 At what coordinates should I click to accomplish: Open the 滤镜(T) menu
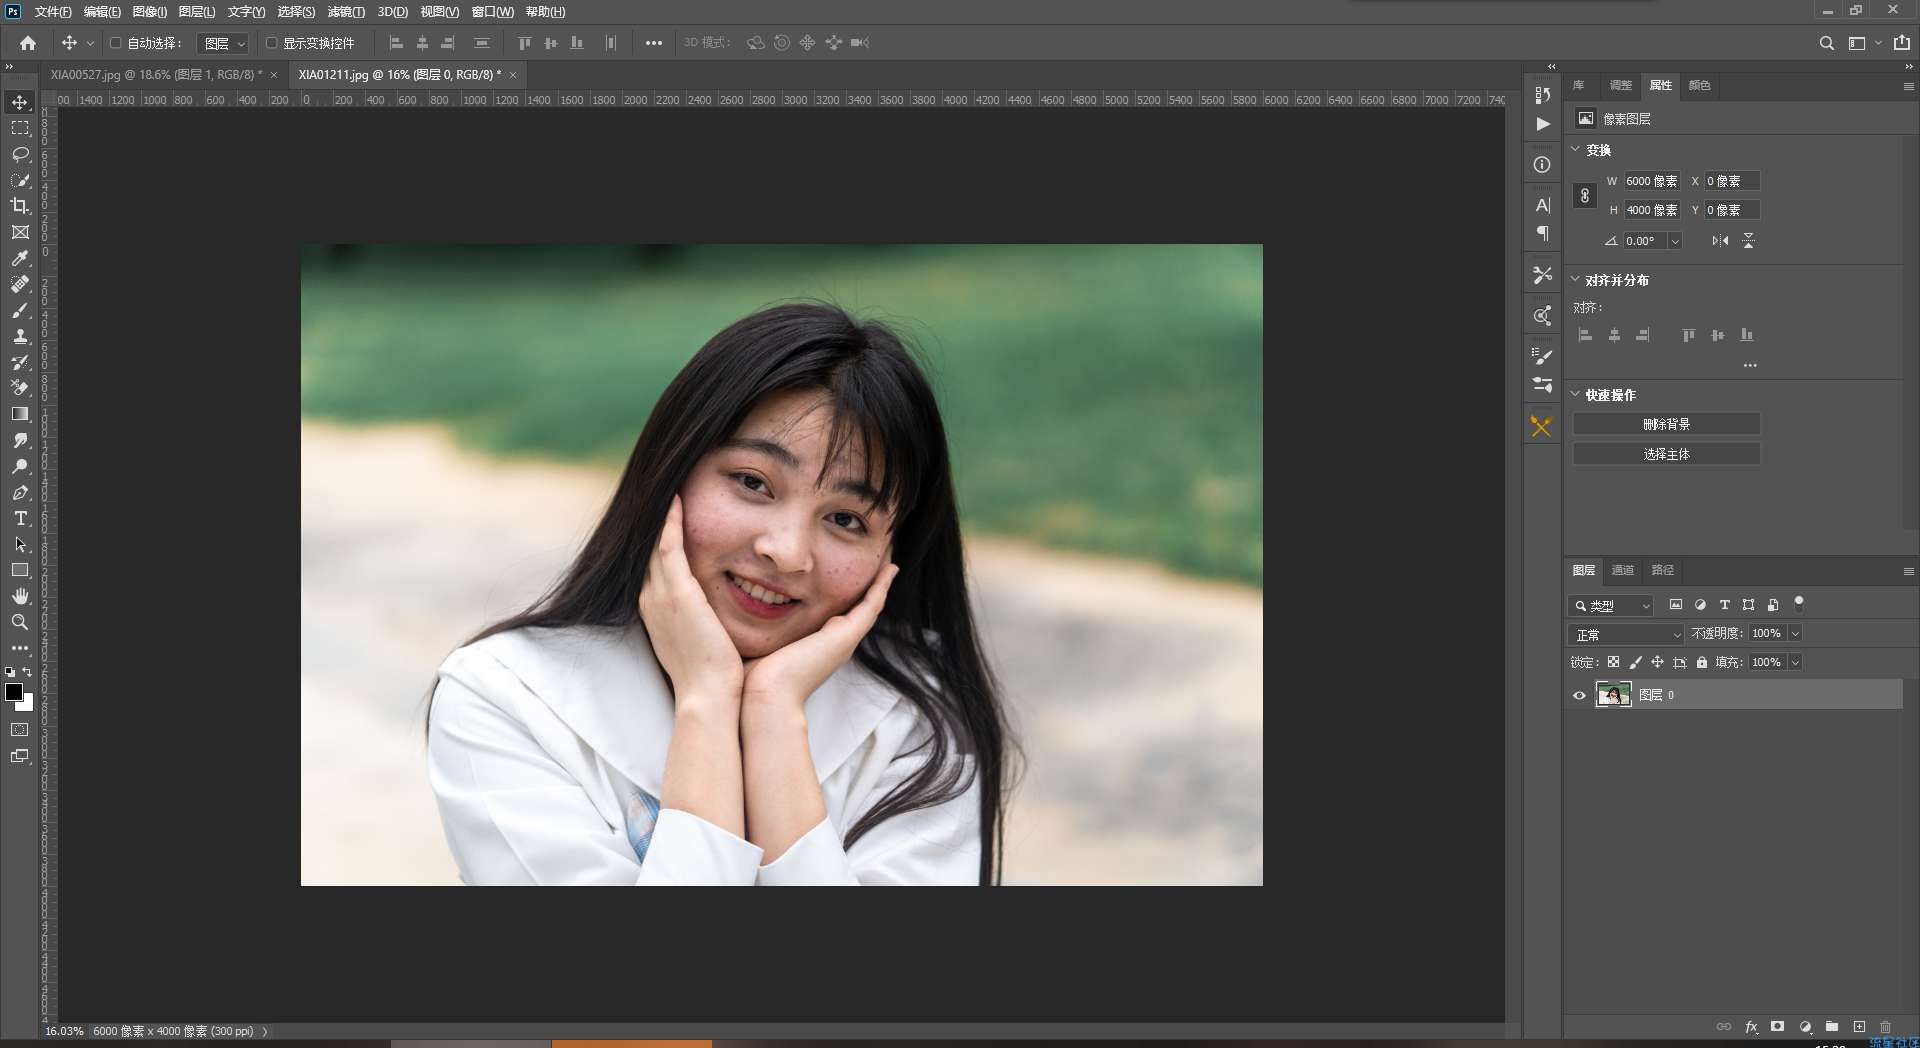point(346,12)
